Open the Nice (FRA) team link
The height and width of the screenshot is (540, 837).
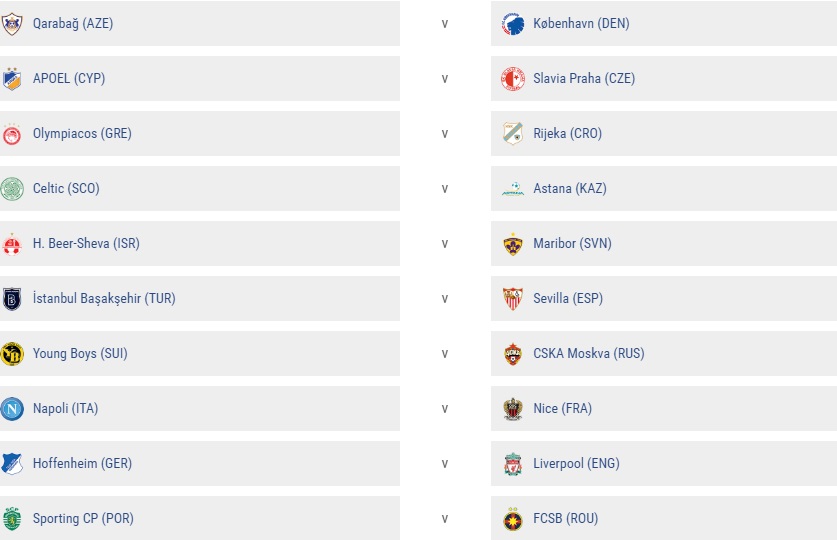coord(563,408)
